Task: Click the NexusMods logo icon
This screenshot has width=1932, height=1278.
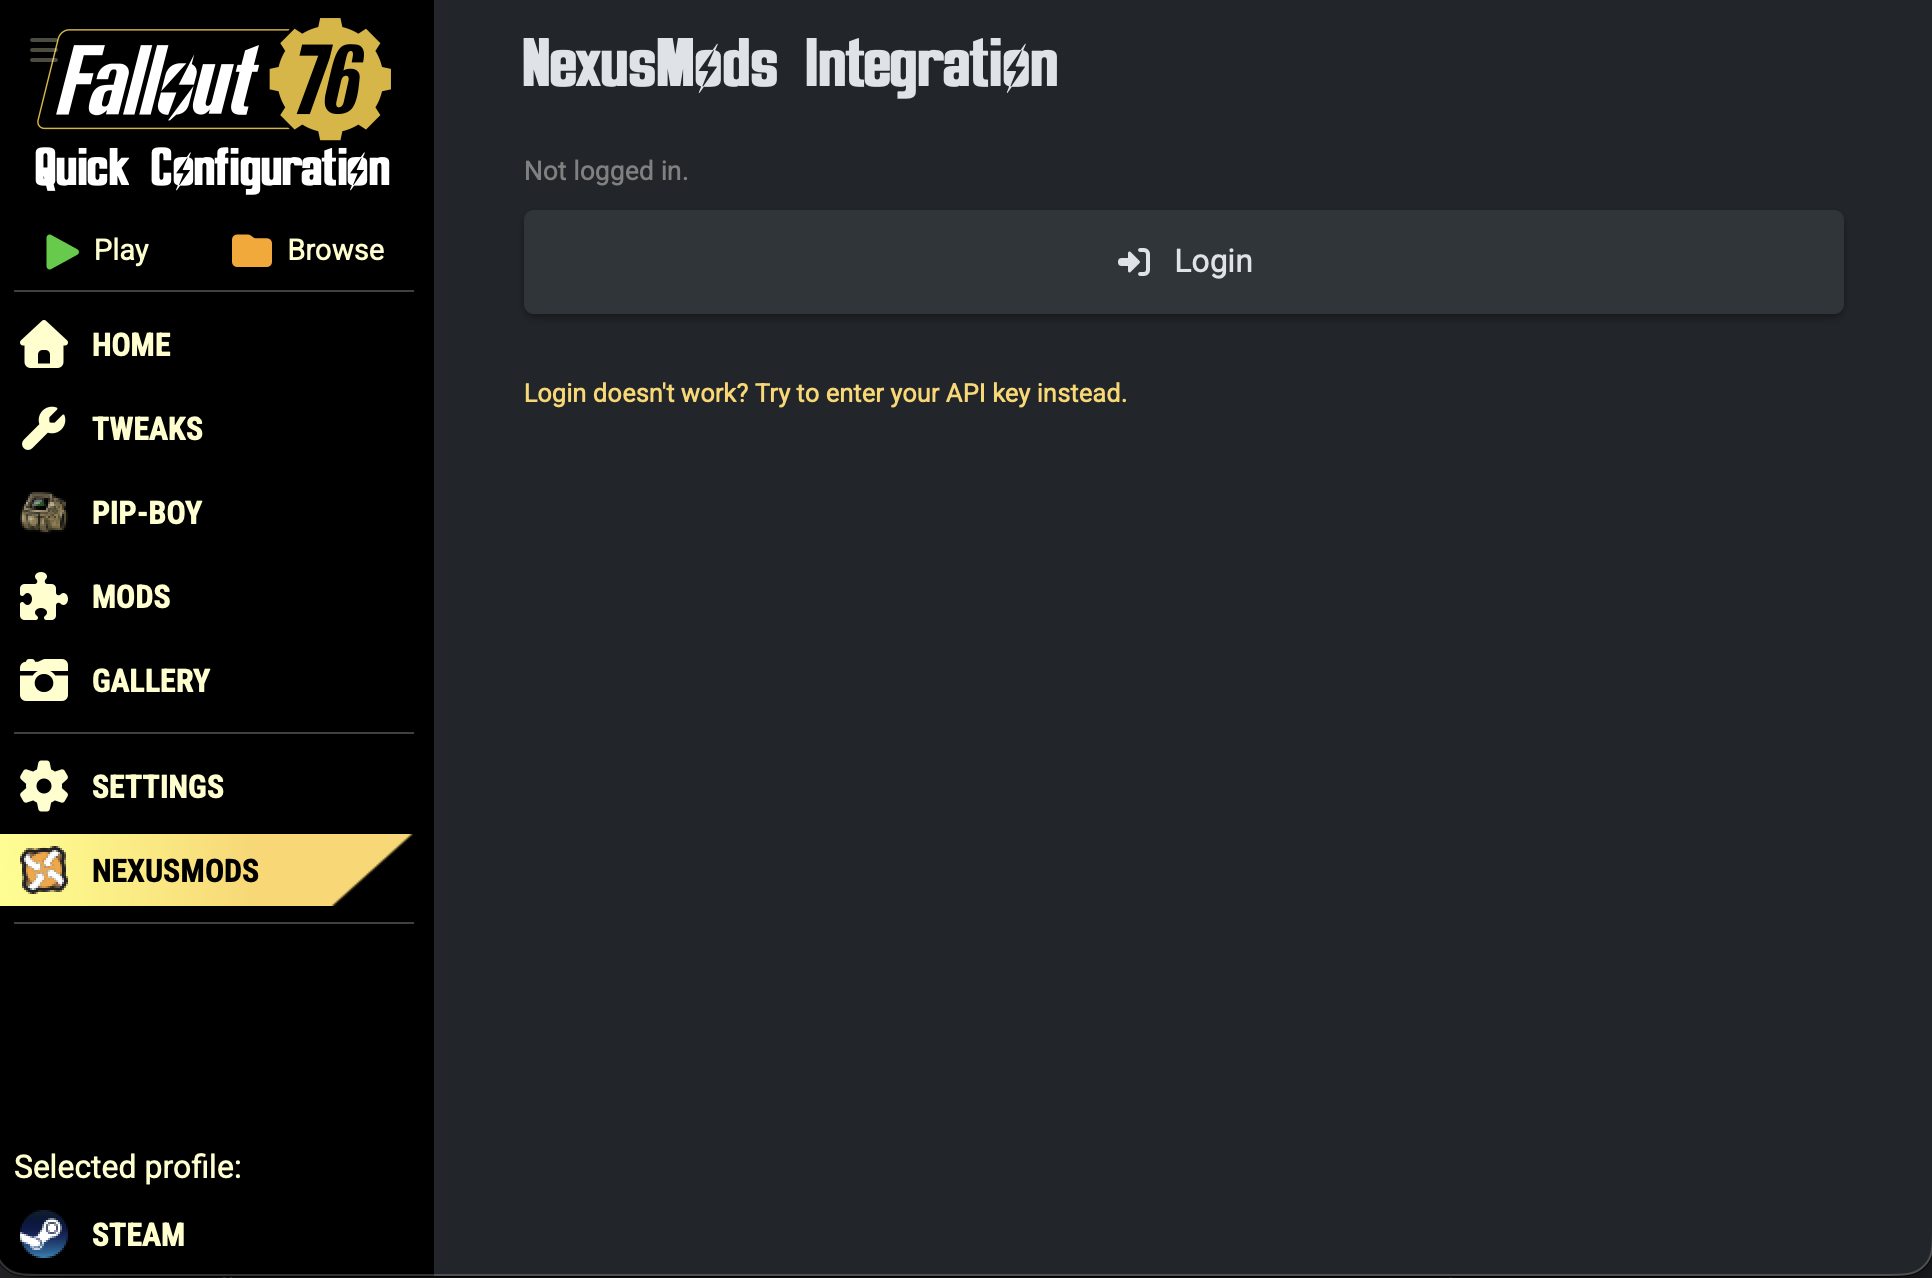Action: (x=44, y=870)
